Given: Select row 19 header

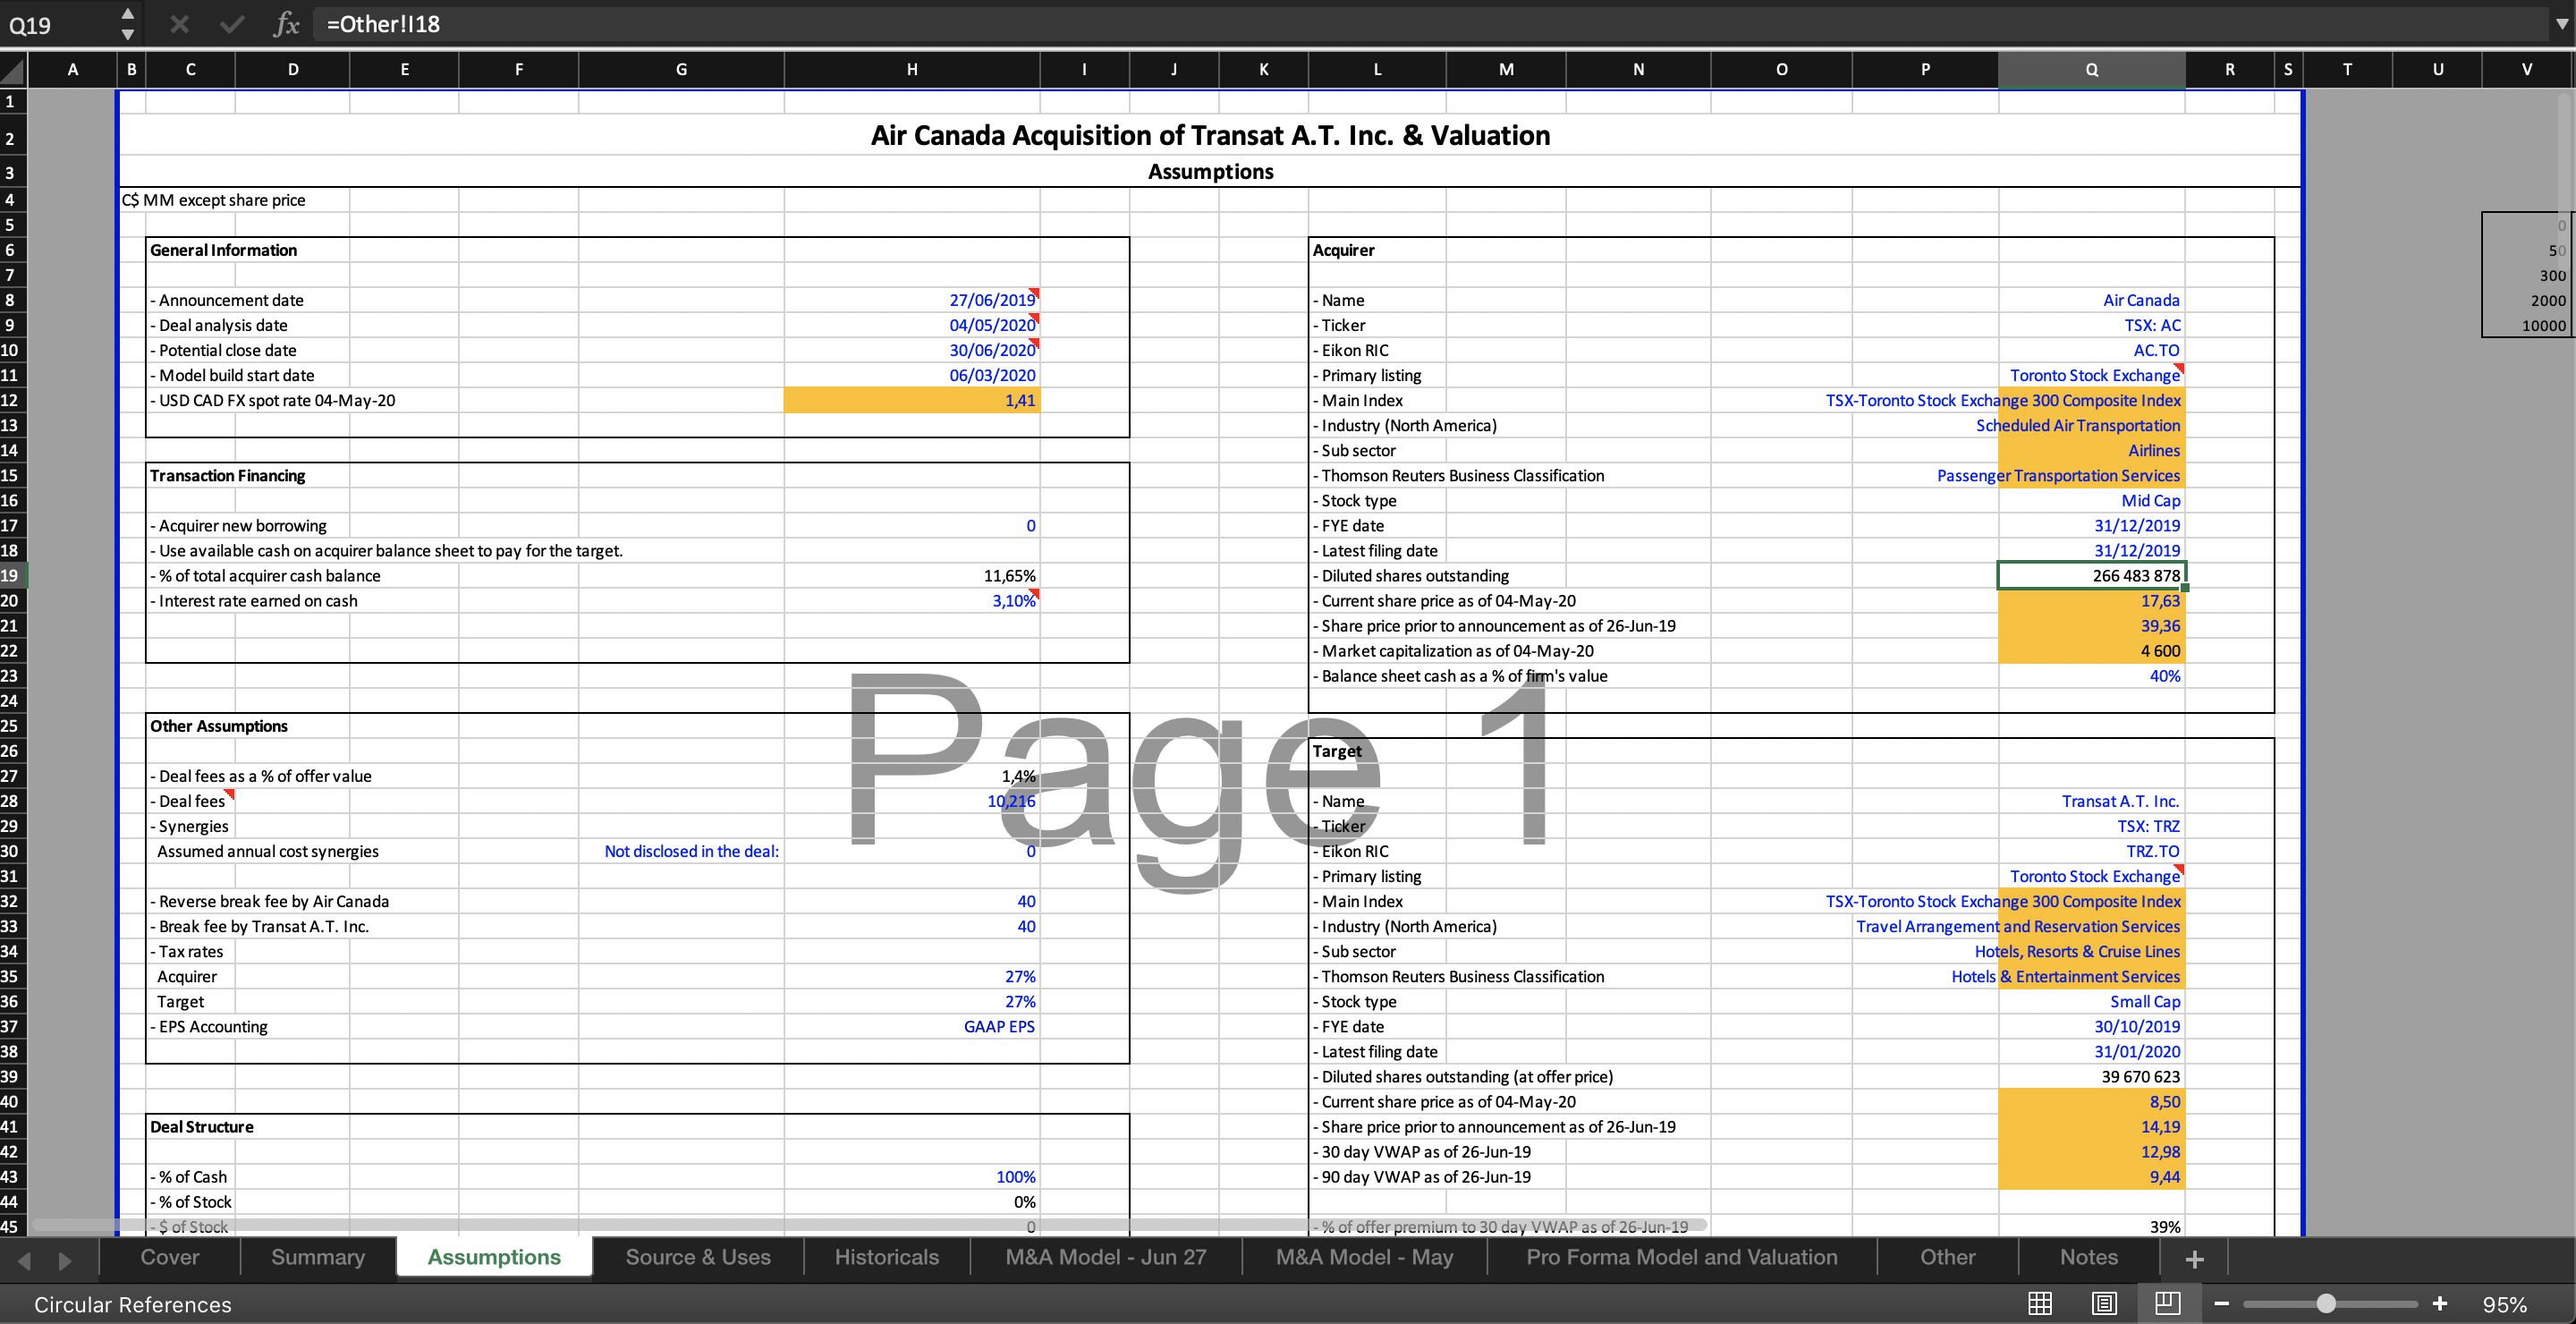Looking at the screenshot, I should tap(12, 575).
